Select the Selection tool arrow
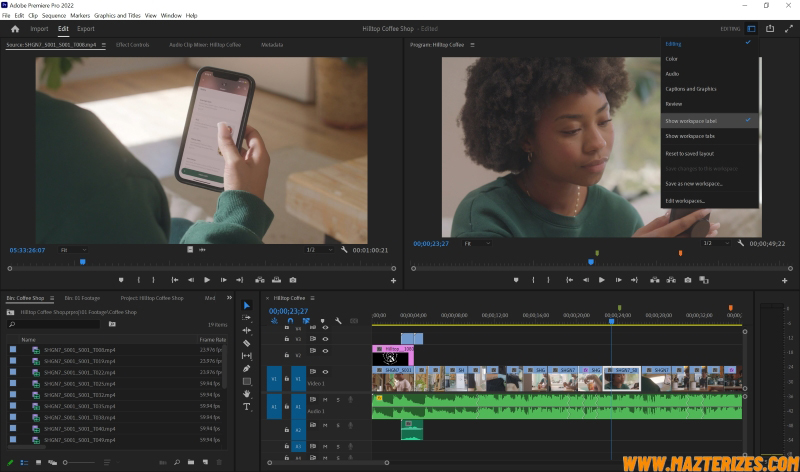This screenshot has height=472, width=800. click(247, 305)
